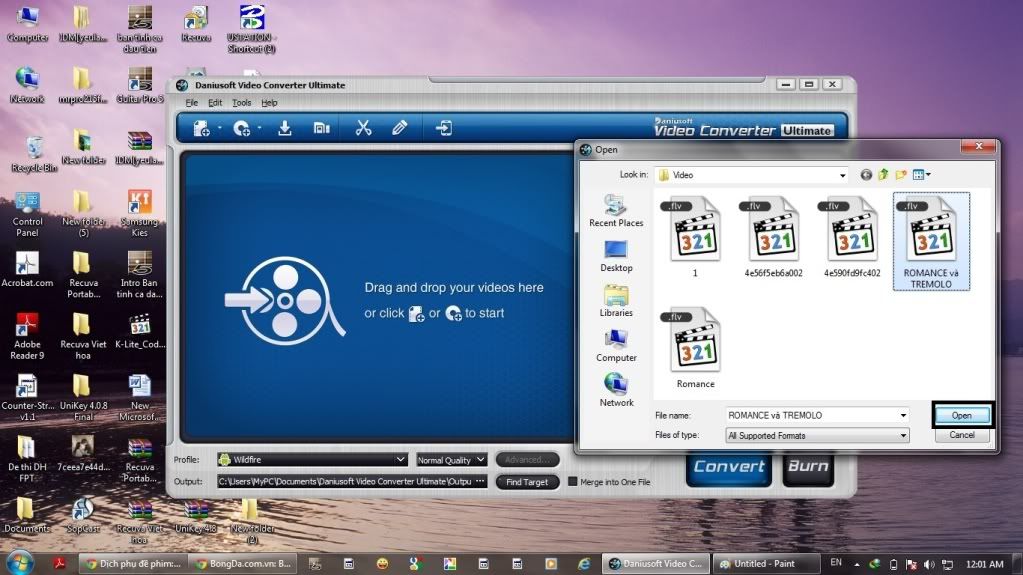This screenshot has width=1023, height=575.
Task: Open Recycle Bin desktop icon
Action: (x=34, y=155)
